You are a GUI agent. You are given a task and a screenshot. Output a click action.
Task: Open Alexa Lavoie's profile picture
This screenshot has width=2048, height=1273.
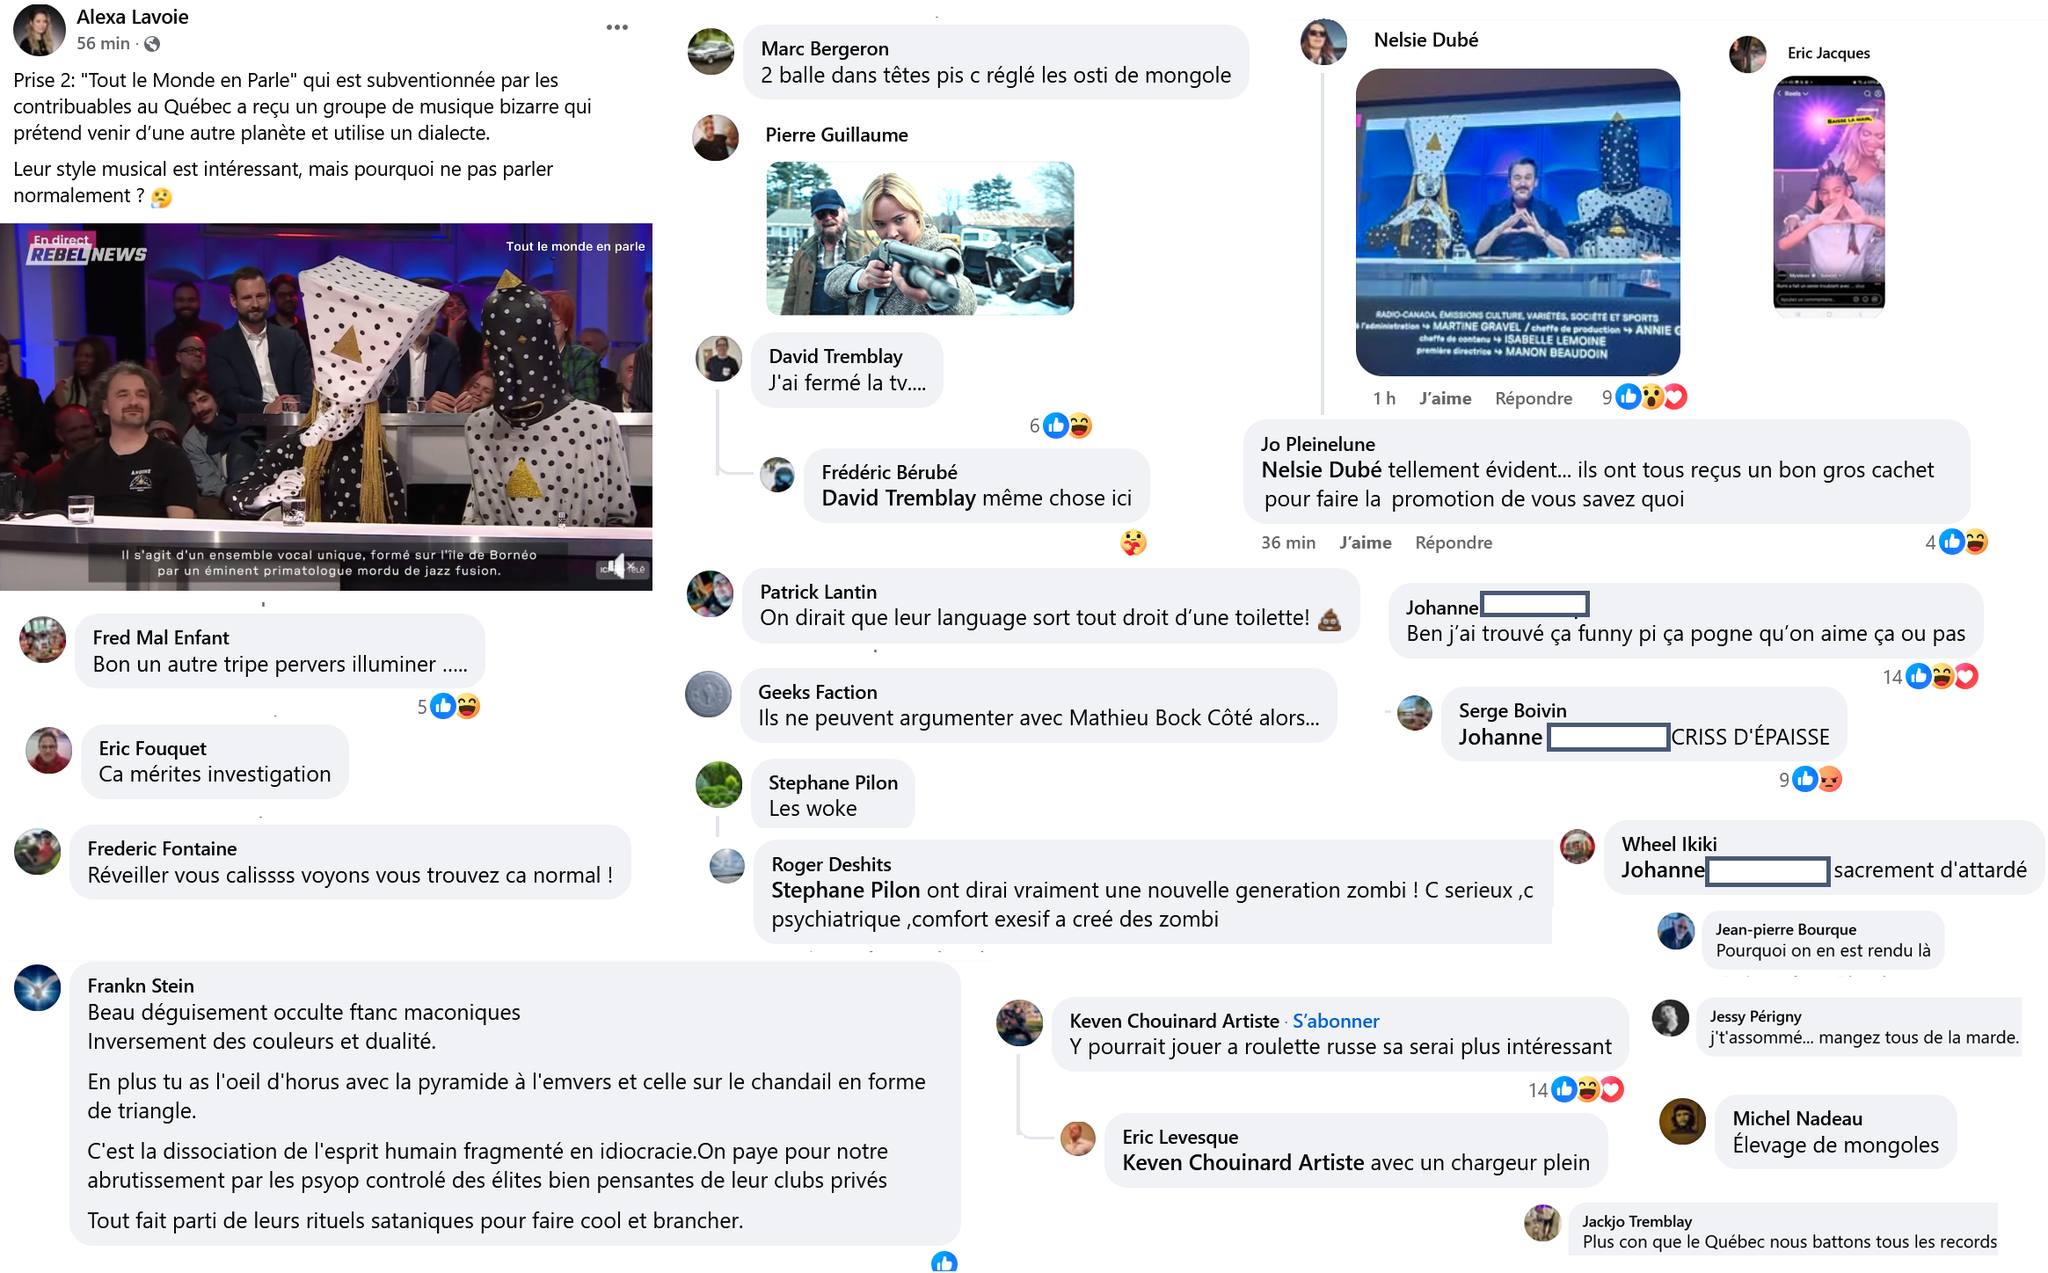(39, 30)
